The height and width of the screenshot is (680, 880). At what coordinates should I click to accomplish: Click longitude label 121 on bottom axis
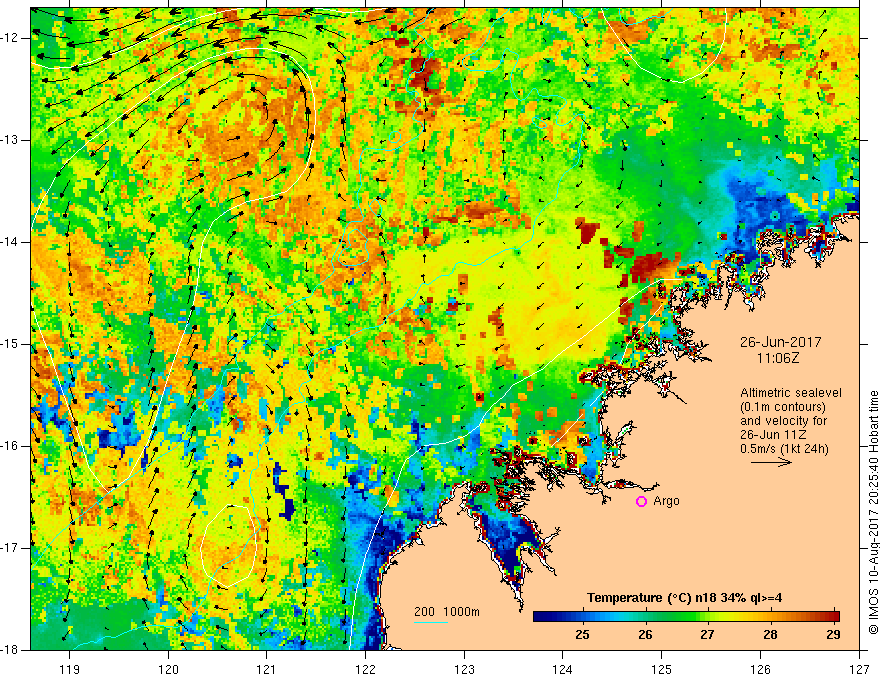point(267,669)
